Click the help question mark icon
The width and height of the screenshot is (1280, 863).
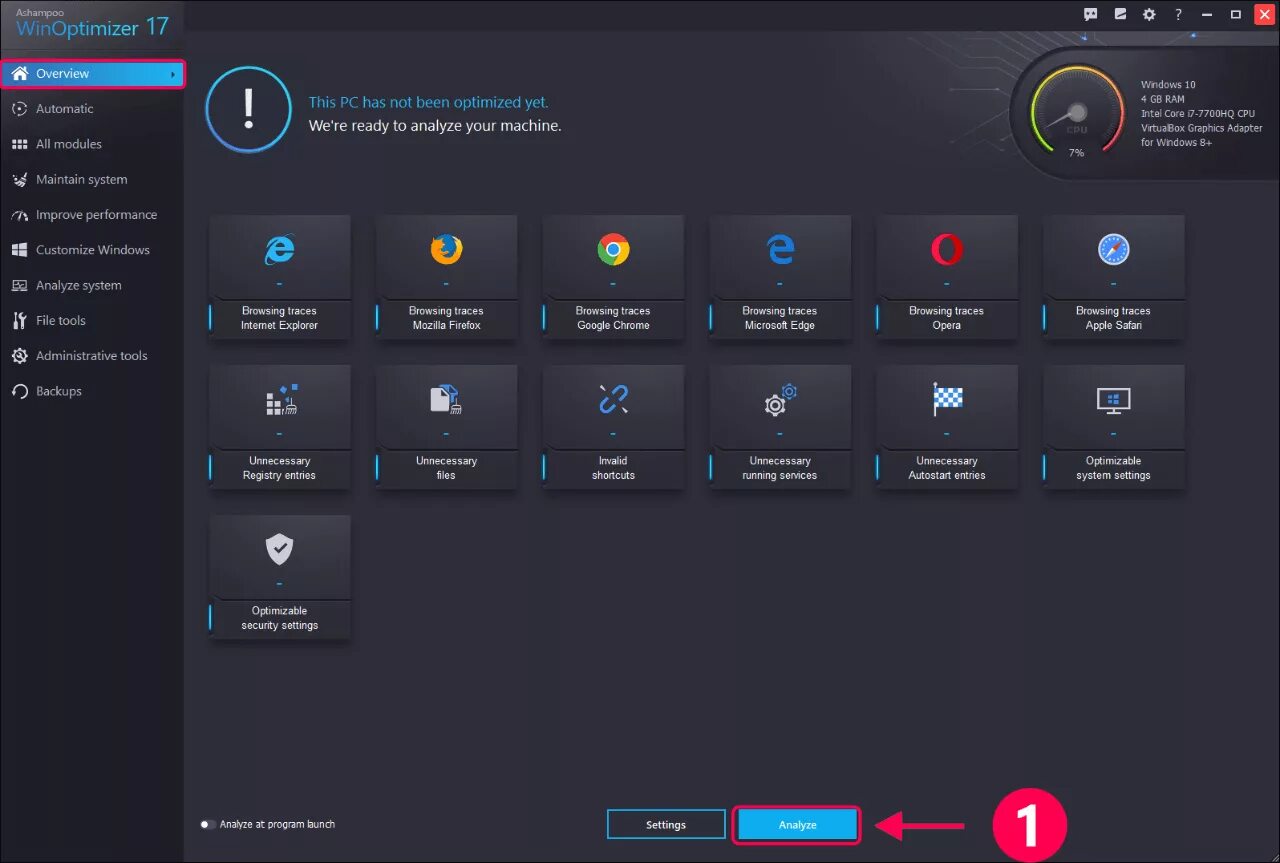pyautogui.click(x=1178, y=14)
